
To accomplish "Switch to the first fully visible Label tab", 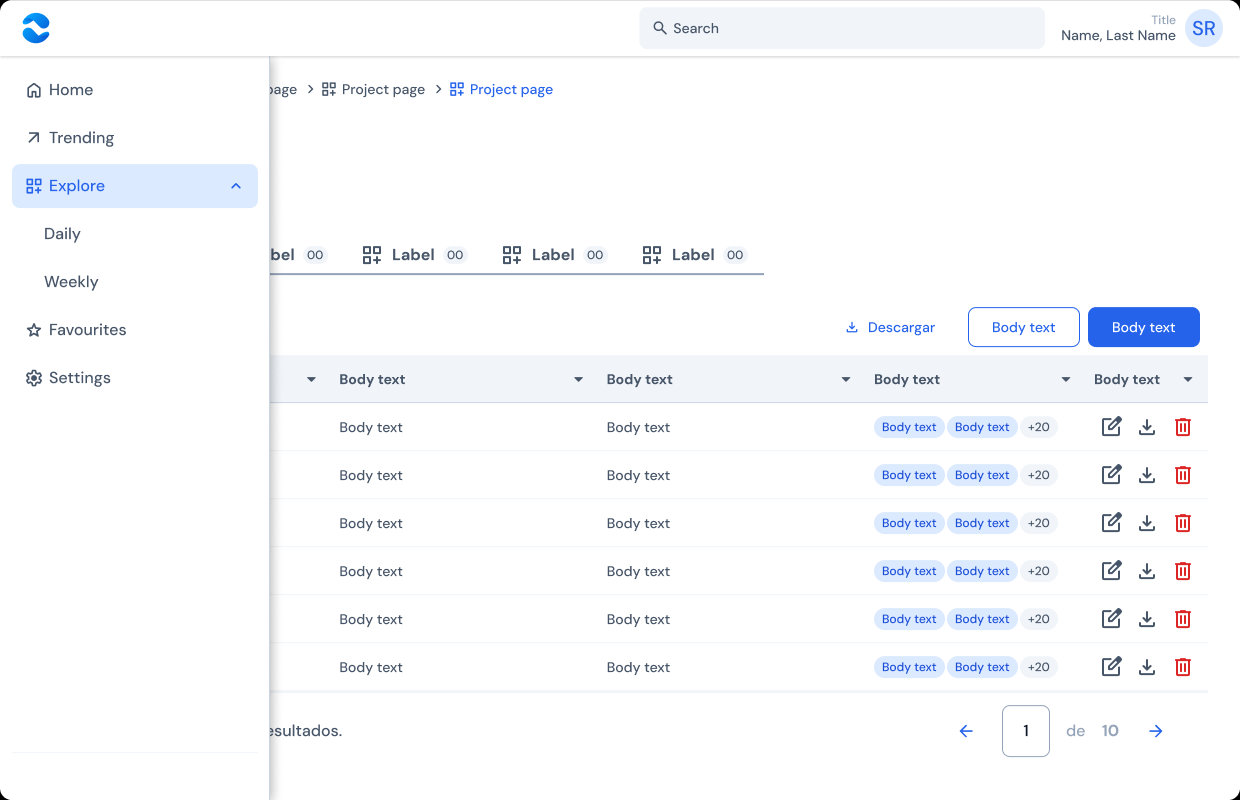I will point(414,255).
